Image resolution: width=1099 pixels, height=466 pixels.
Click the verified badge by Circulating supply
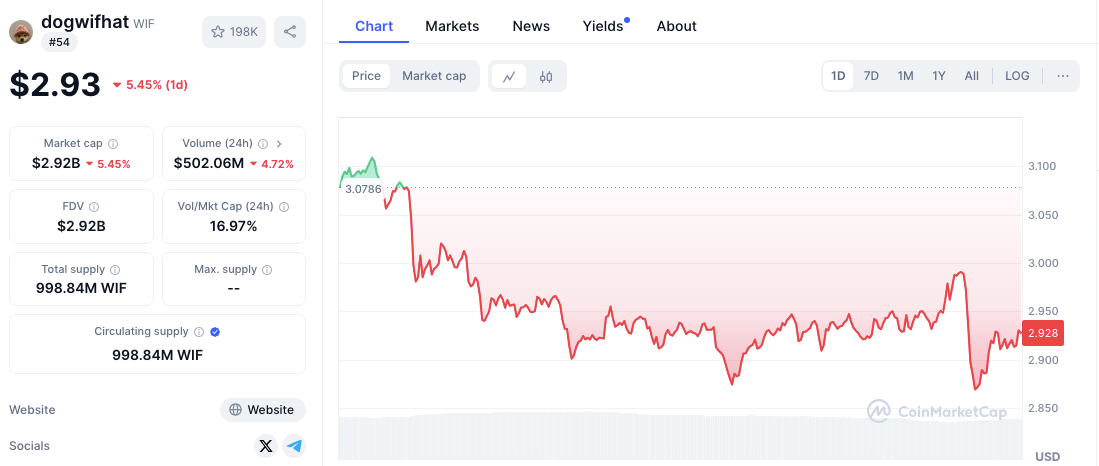point(215,332)
